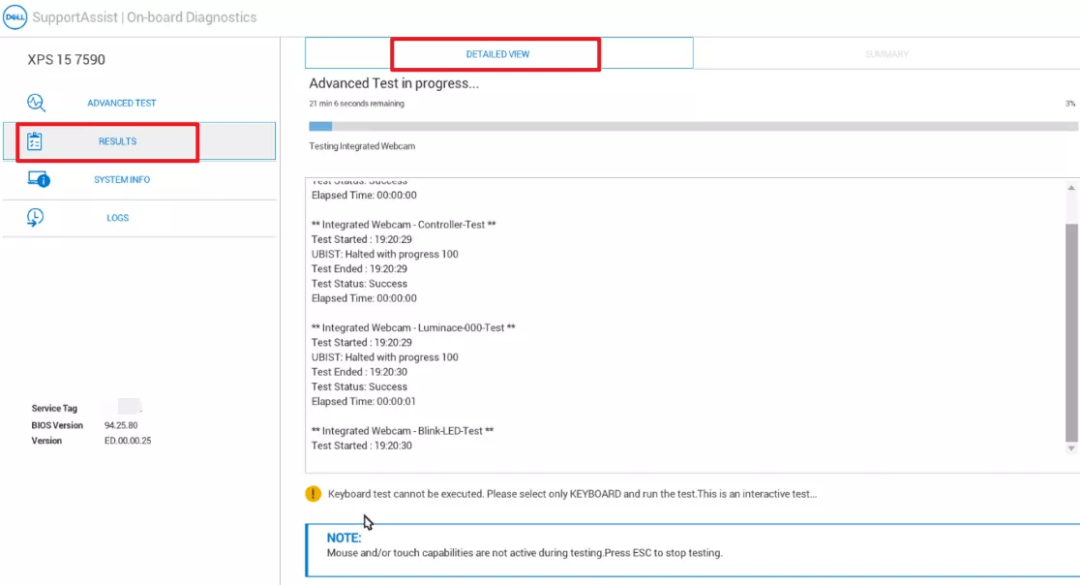The height and width of the screenshot is (585, 1080).
Task: Click the 'NOTE:' heading
Action: pyautogui.click(x=344, y=537)
